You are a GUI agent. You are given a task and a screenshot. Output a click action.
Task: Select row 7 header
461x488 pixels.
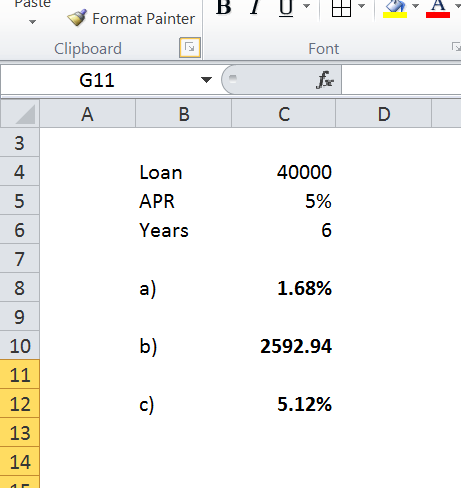(x=19, y=259)
